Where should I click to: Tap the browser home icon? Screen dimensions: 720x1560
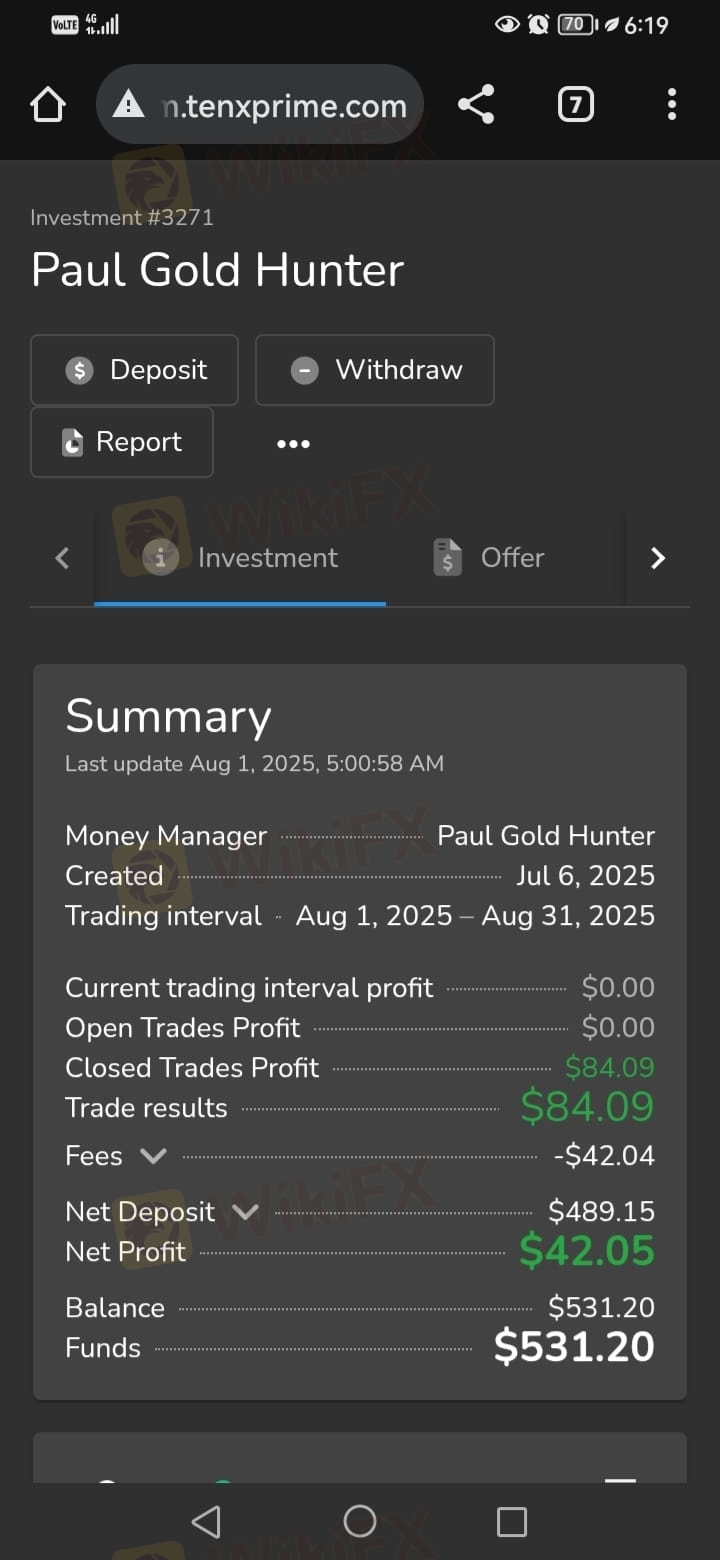coord(48,105)
